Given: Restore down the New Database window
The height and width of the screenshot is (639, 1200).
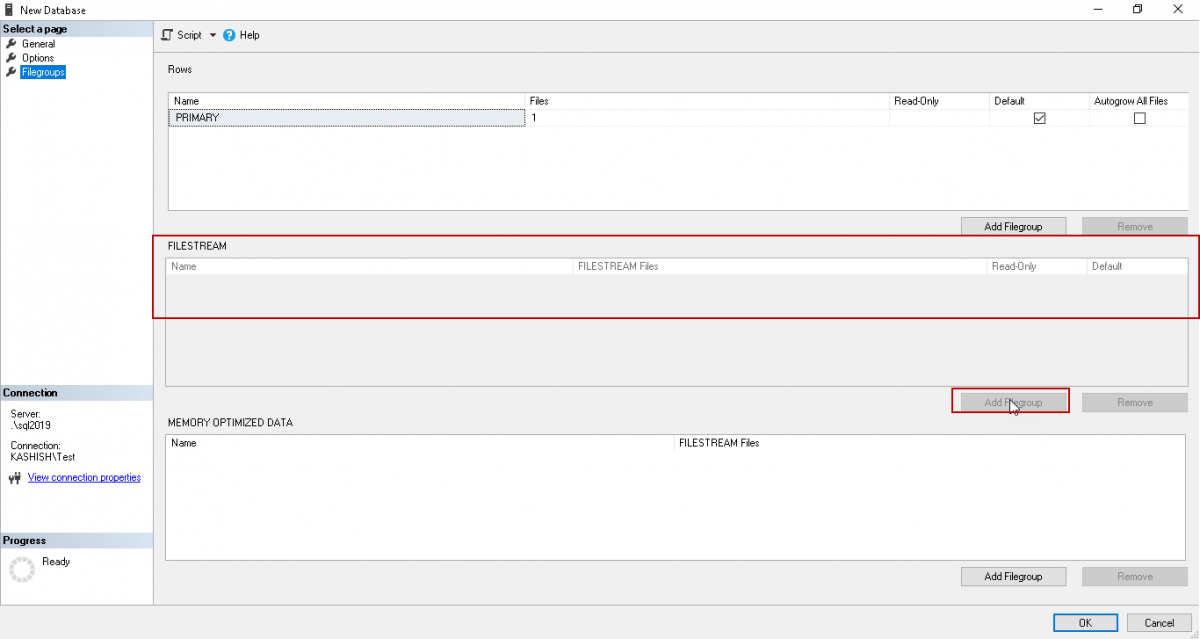Looking at the screenshot, I should point(1137,9).
